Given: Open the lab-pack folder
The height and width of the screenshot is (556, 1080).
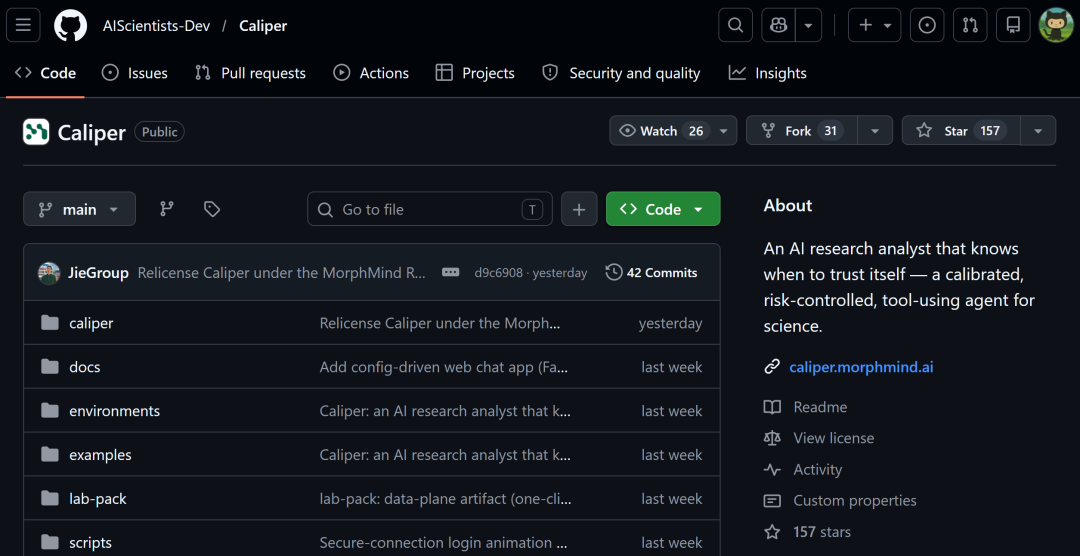Looking at the screenshot, I should pyautogui.click(x=98, y=500).
